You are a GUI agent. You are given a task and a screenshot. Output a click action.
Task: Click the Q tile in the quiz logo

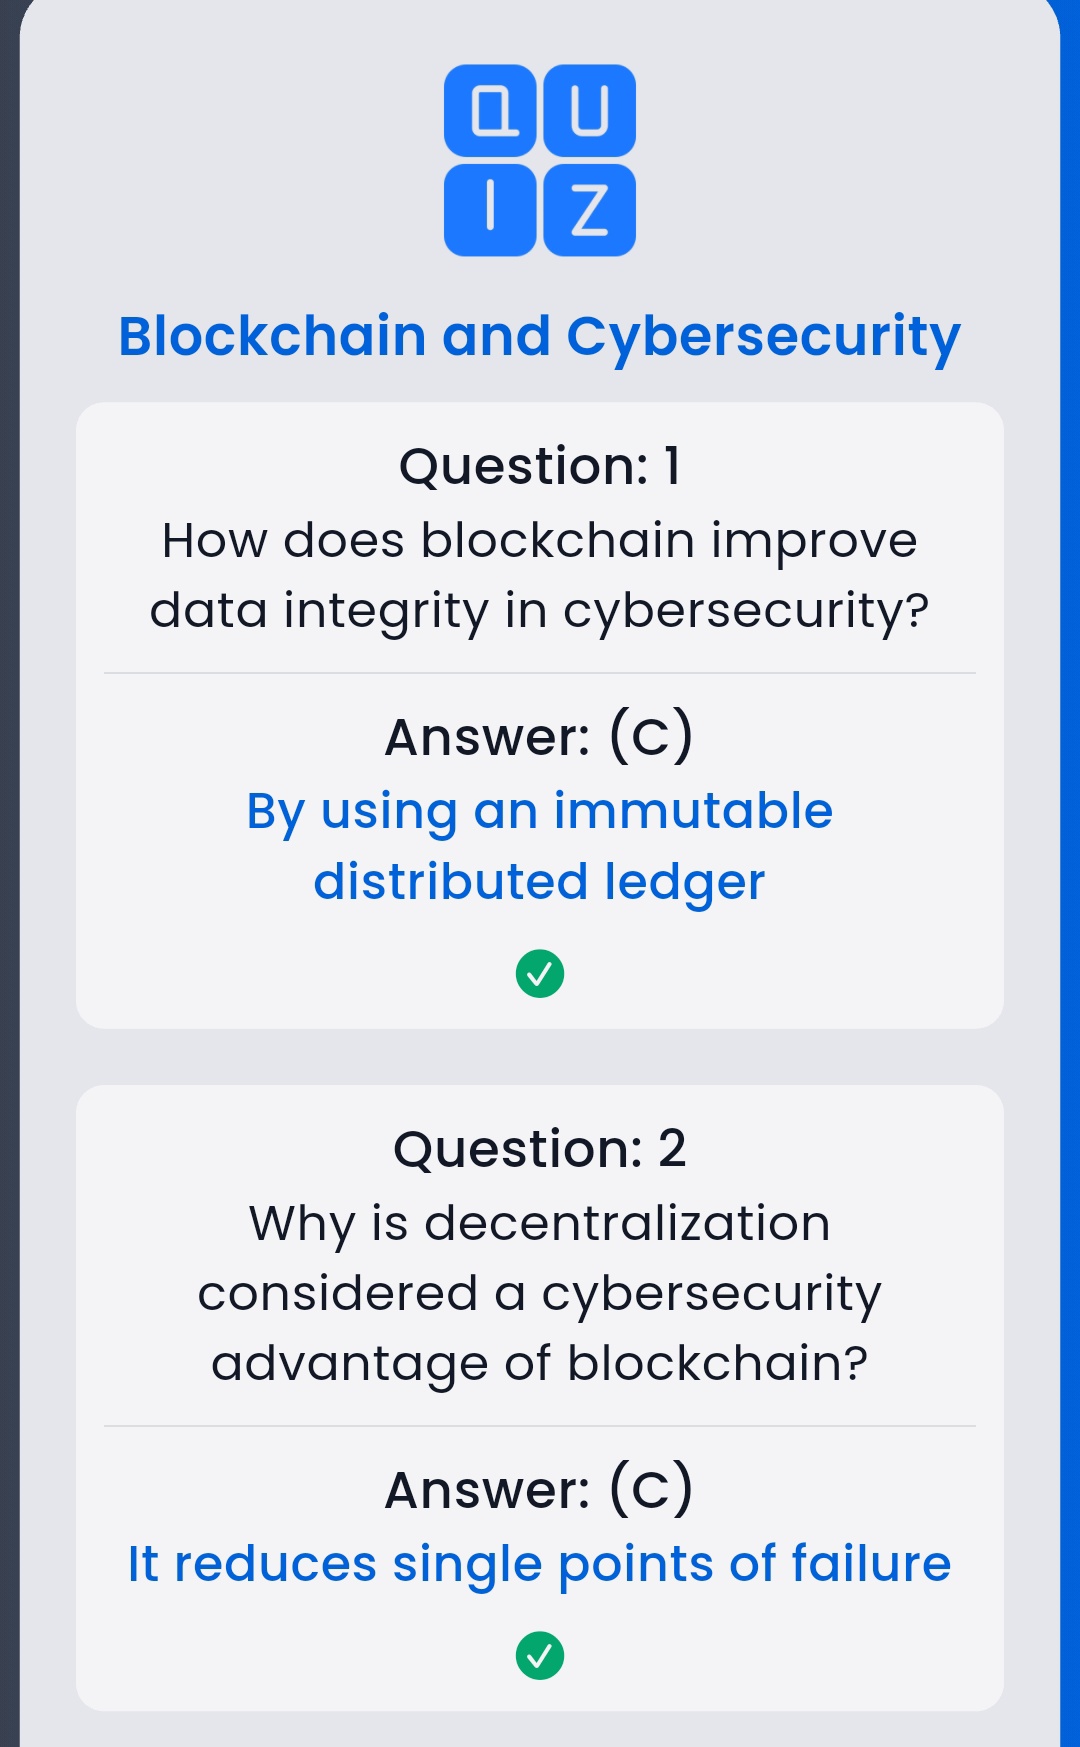pos(490,111)
